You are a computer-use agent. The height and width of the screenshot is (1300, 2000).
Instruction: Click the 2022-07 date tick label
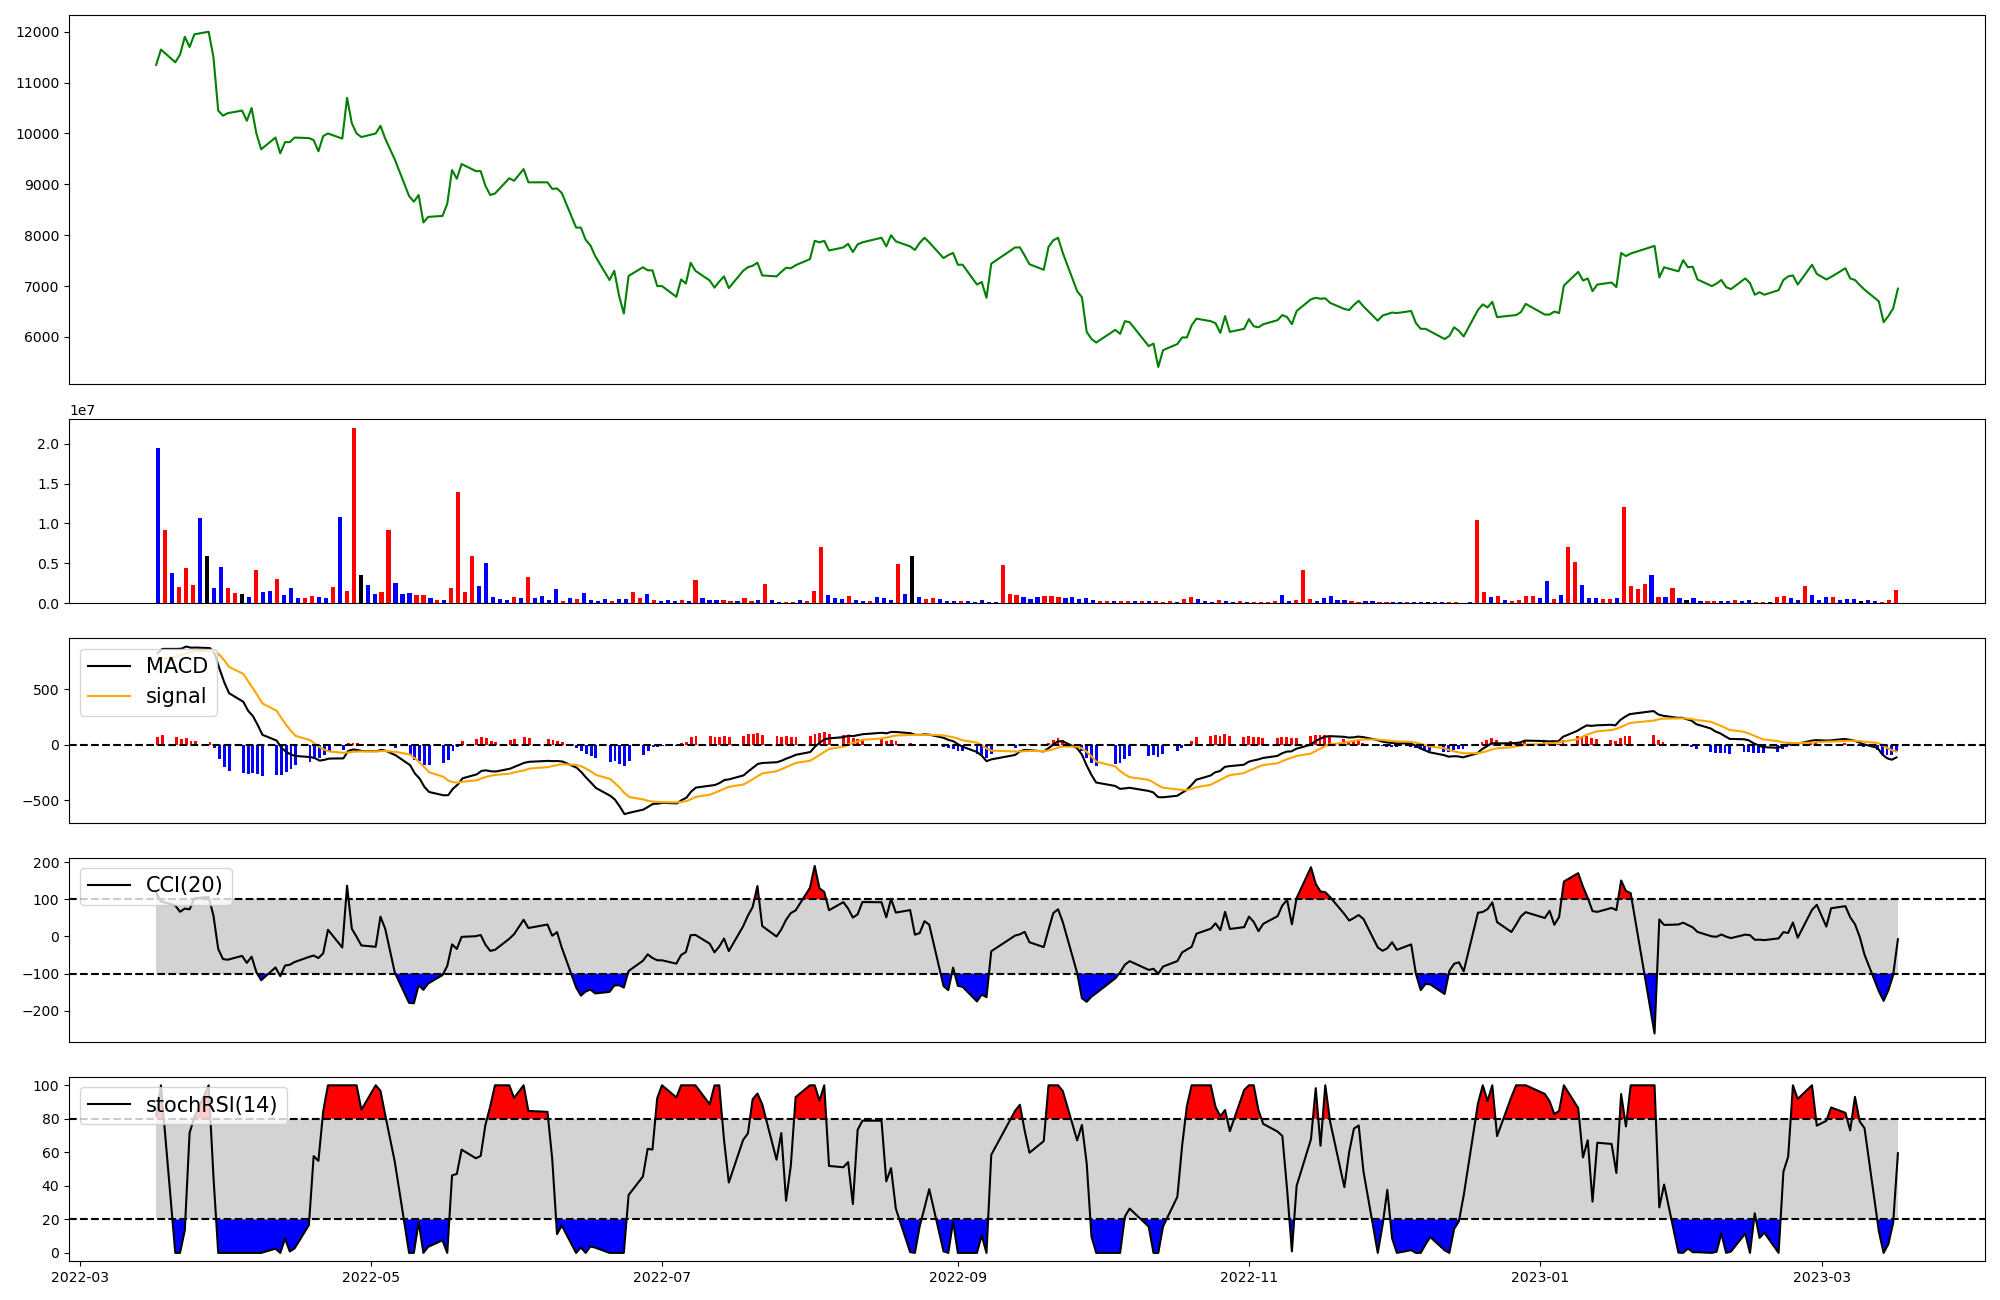(662, 1277)
